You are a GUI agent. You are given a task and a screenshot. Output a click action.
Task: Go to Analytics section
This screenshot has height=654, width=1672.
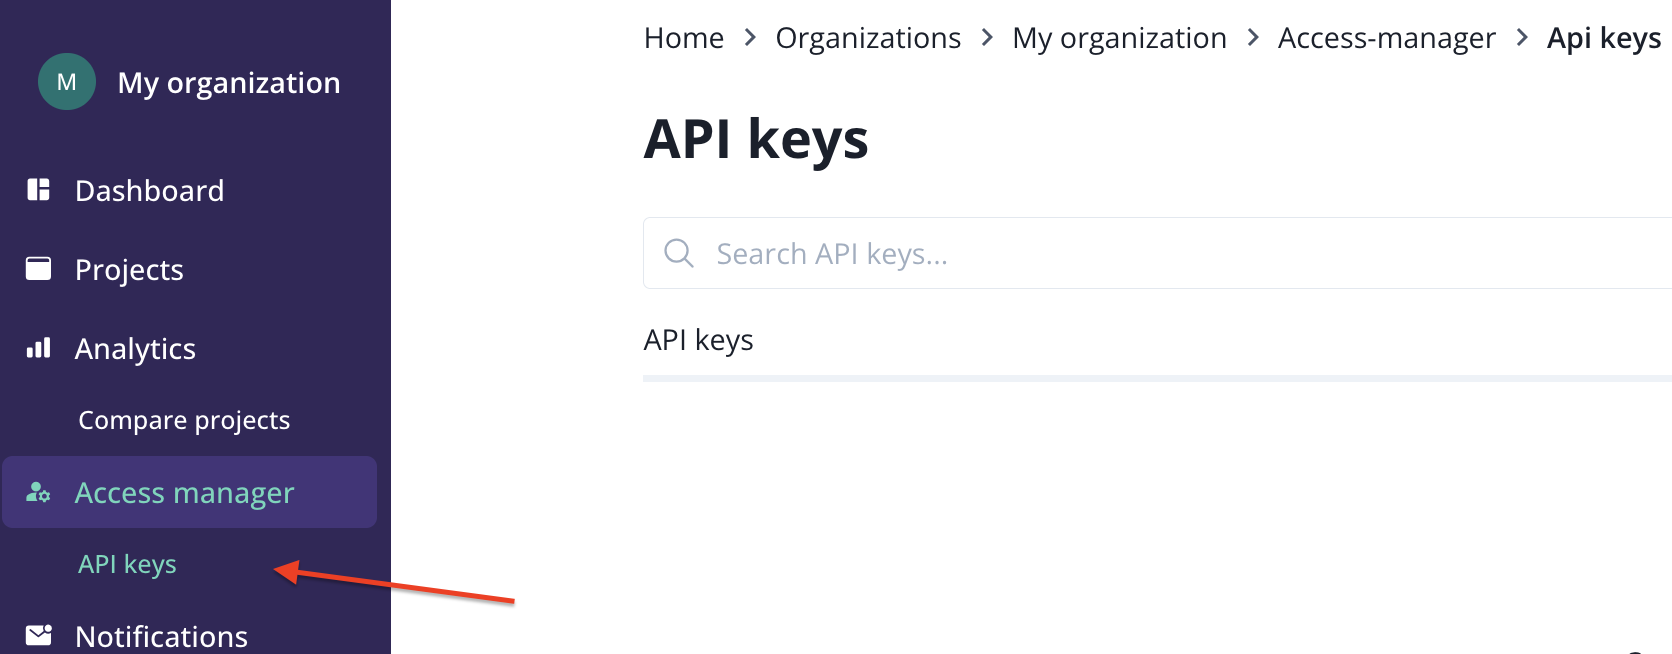pos(135,348)
